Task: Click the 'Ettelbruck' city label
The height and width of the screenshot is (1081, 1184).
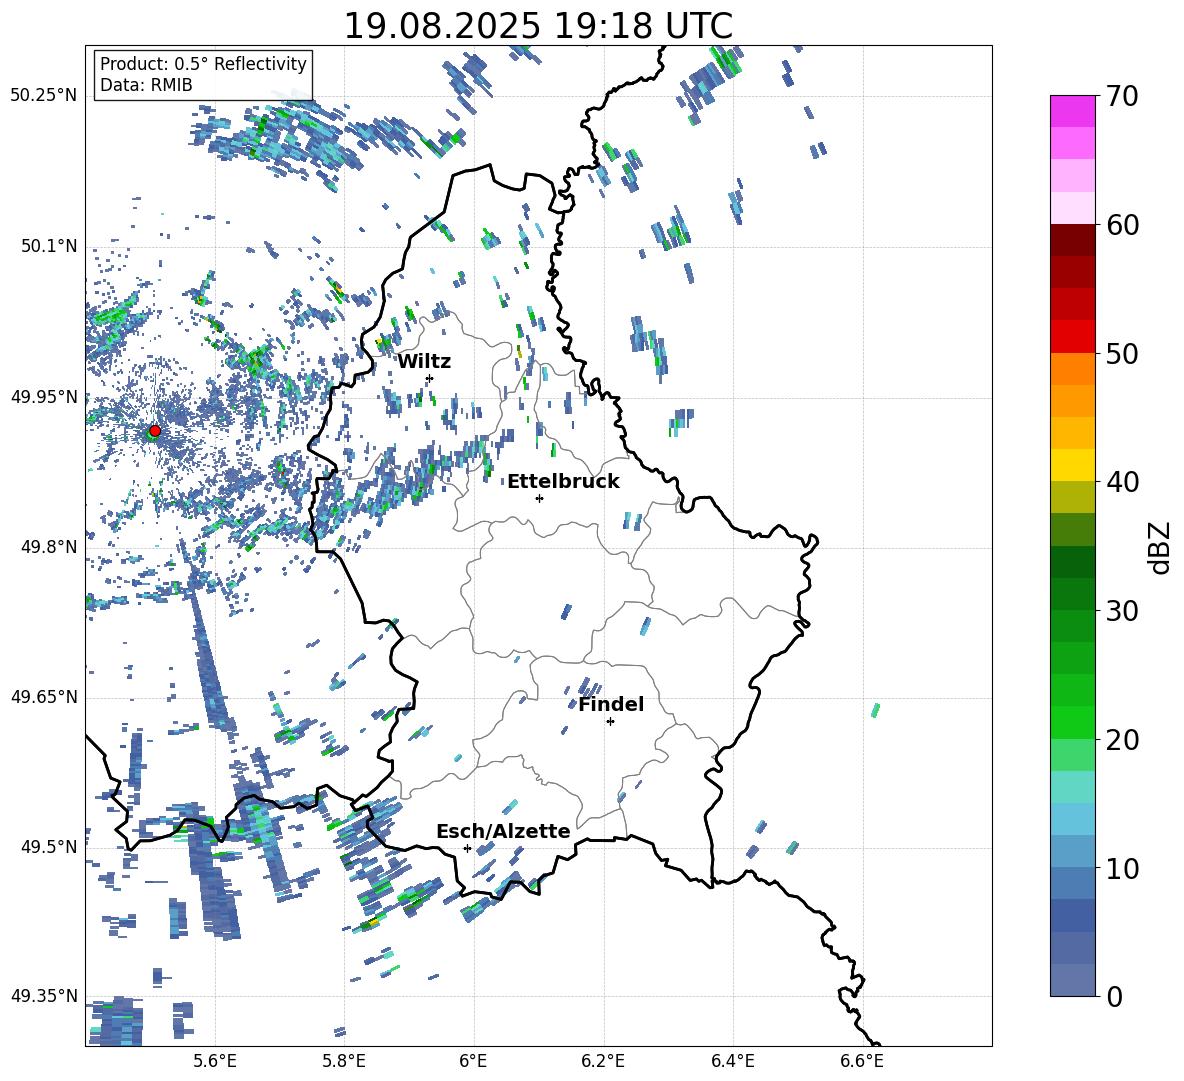Action: [x=563, y=482]
